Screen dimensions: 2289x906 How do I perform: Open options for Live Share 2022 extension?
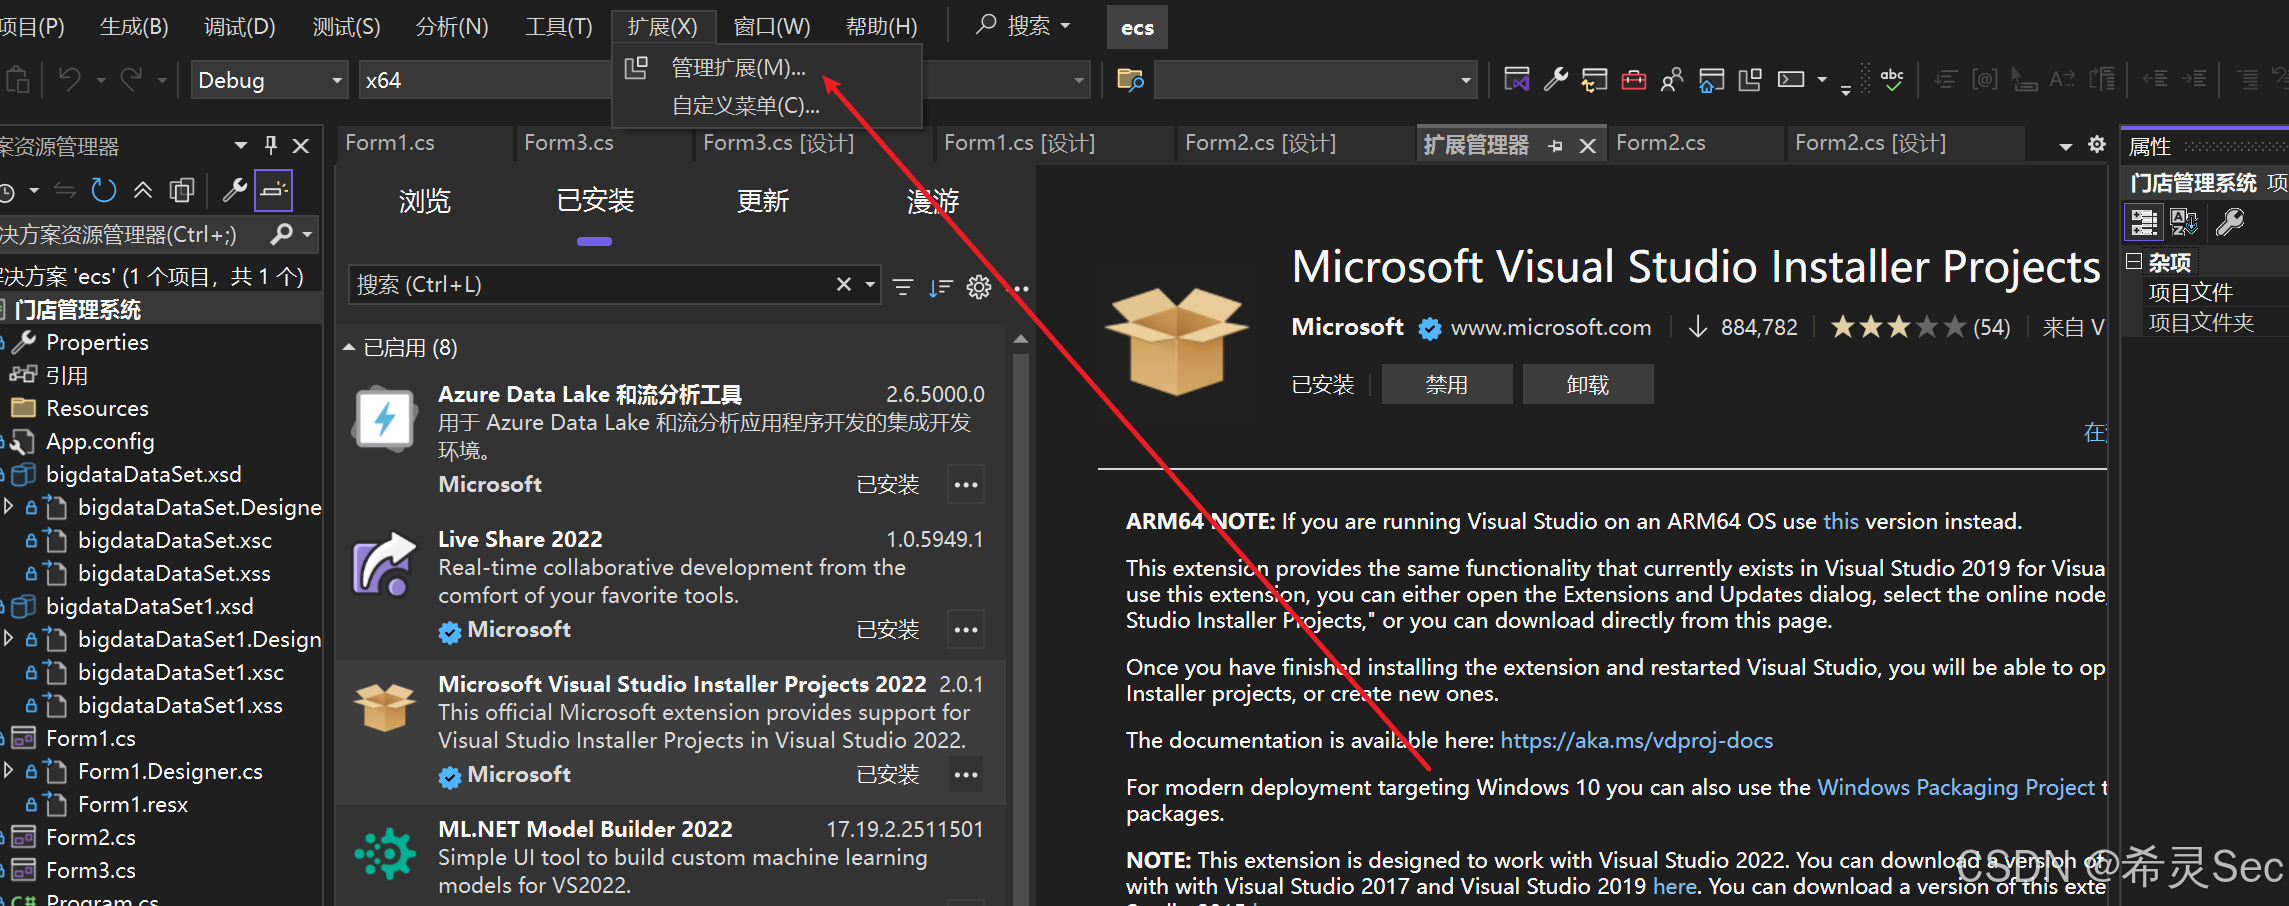(965, 630)
